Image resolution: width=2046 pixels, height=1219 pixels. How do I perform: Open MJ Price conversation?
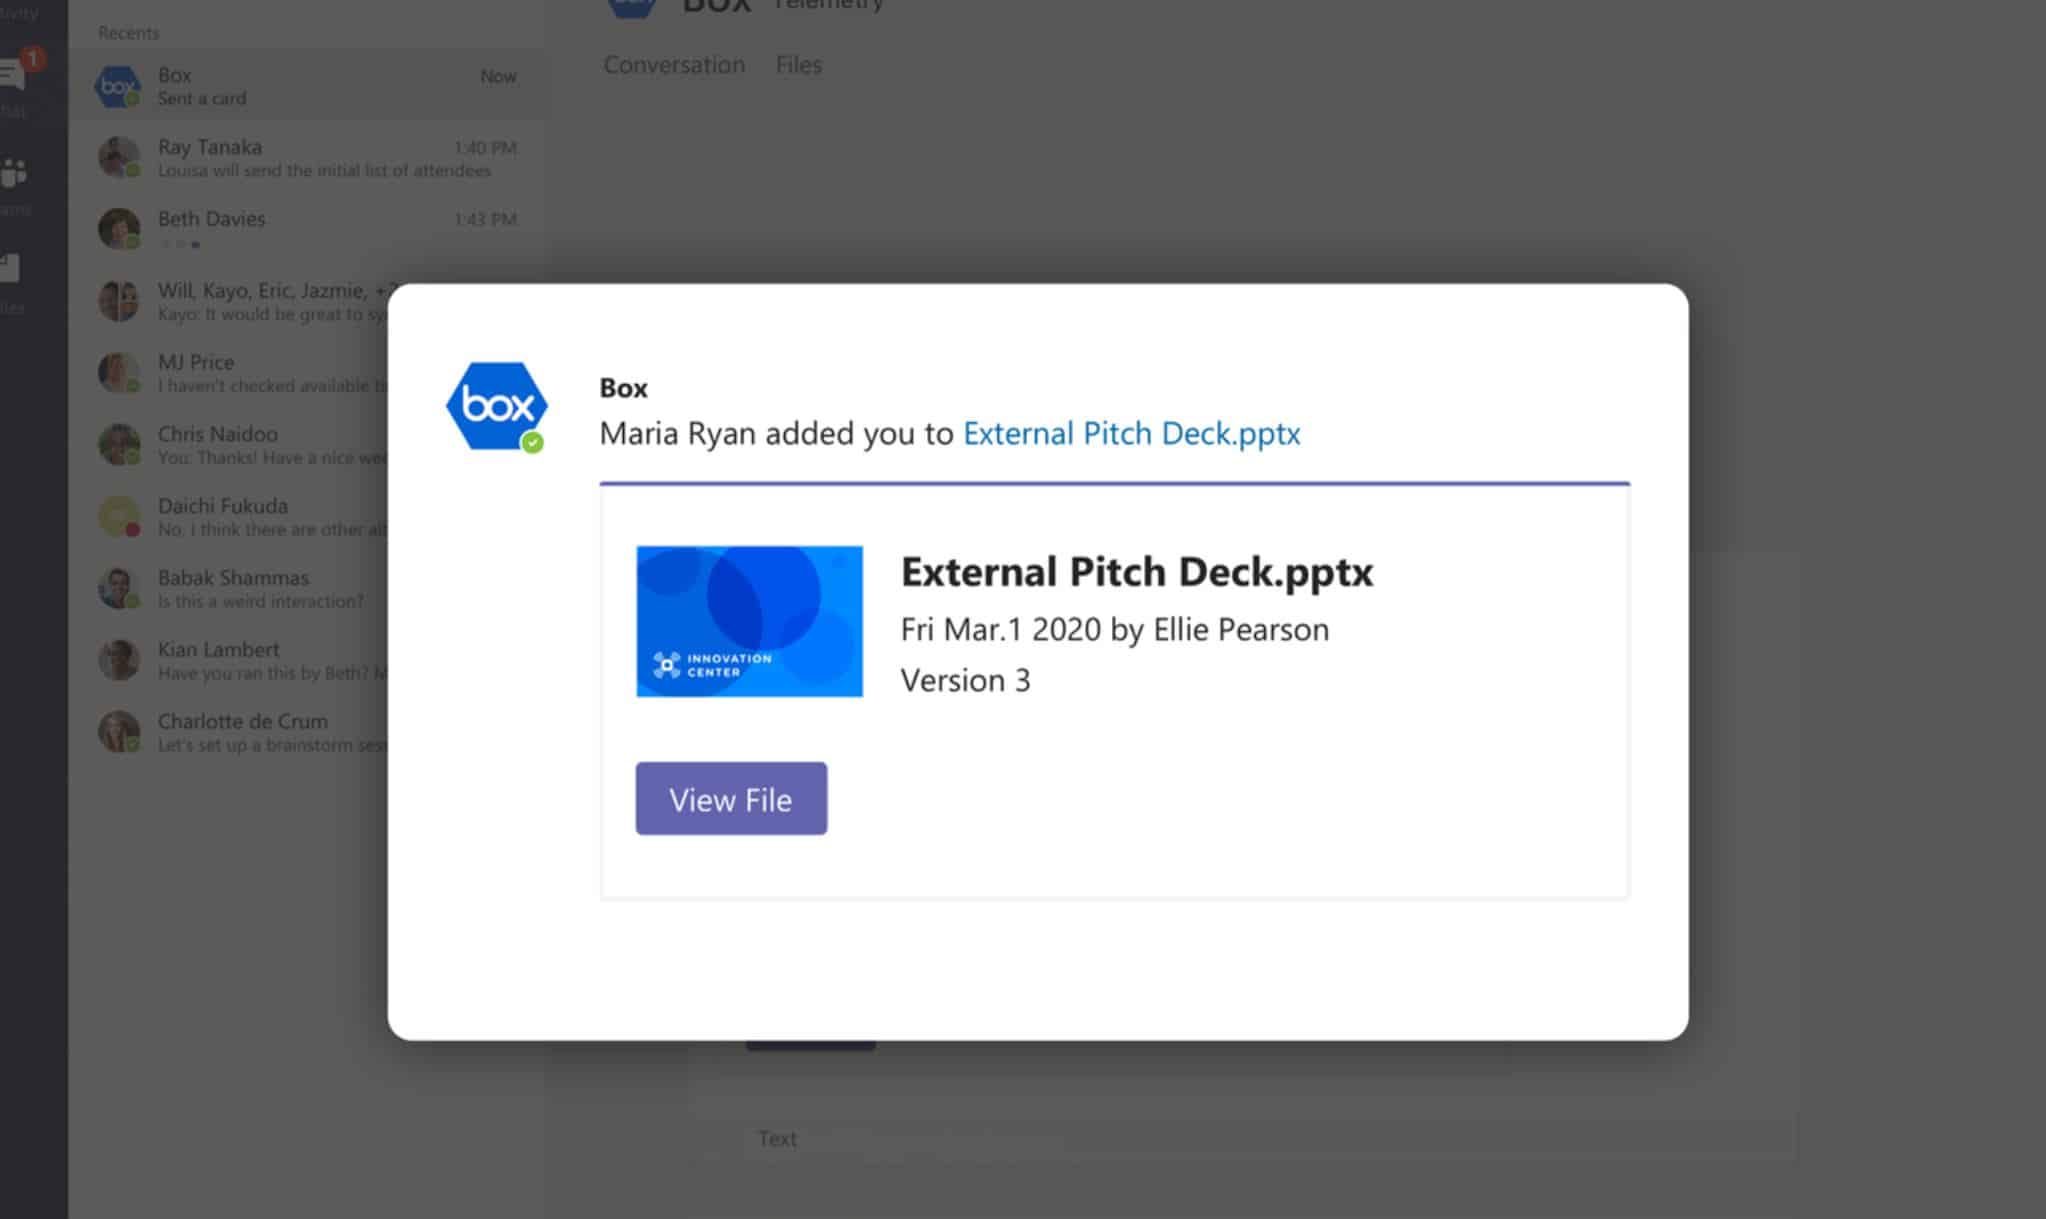(229, 373)
